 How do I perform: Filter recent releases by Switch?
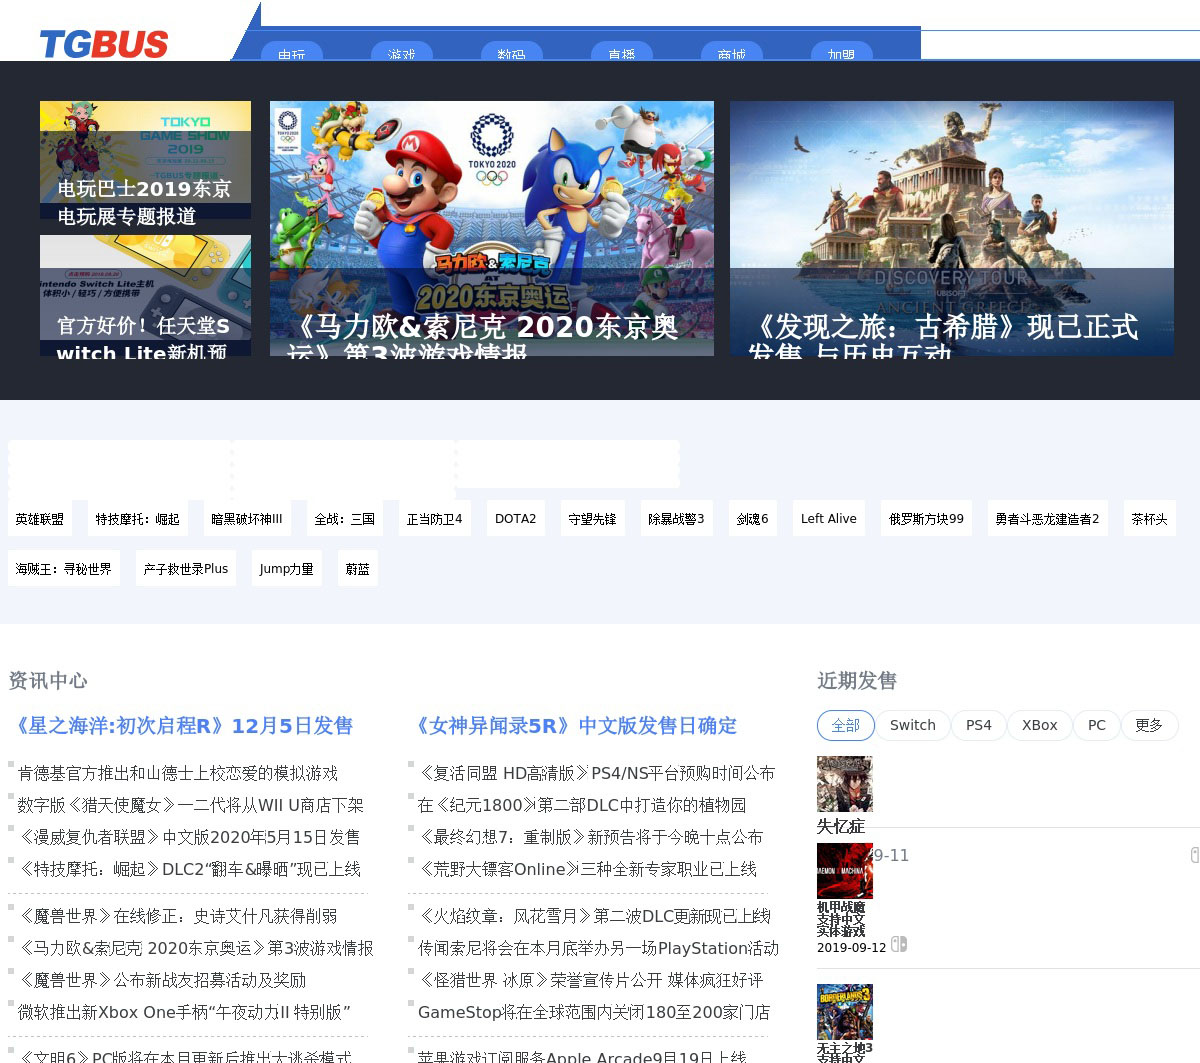point(912,725)
